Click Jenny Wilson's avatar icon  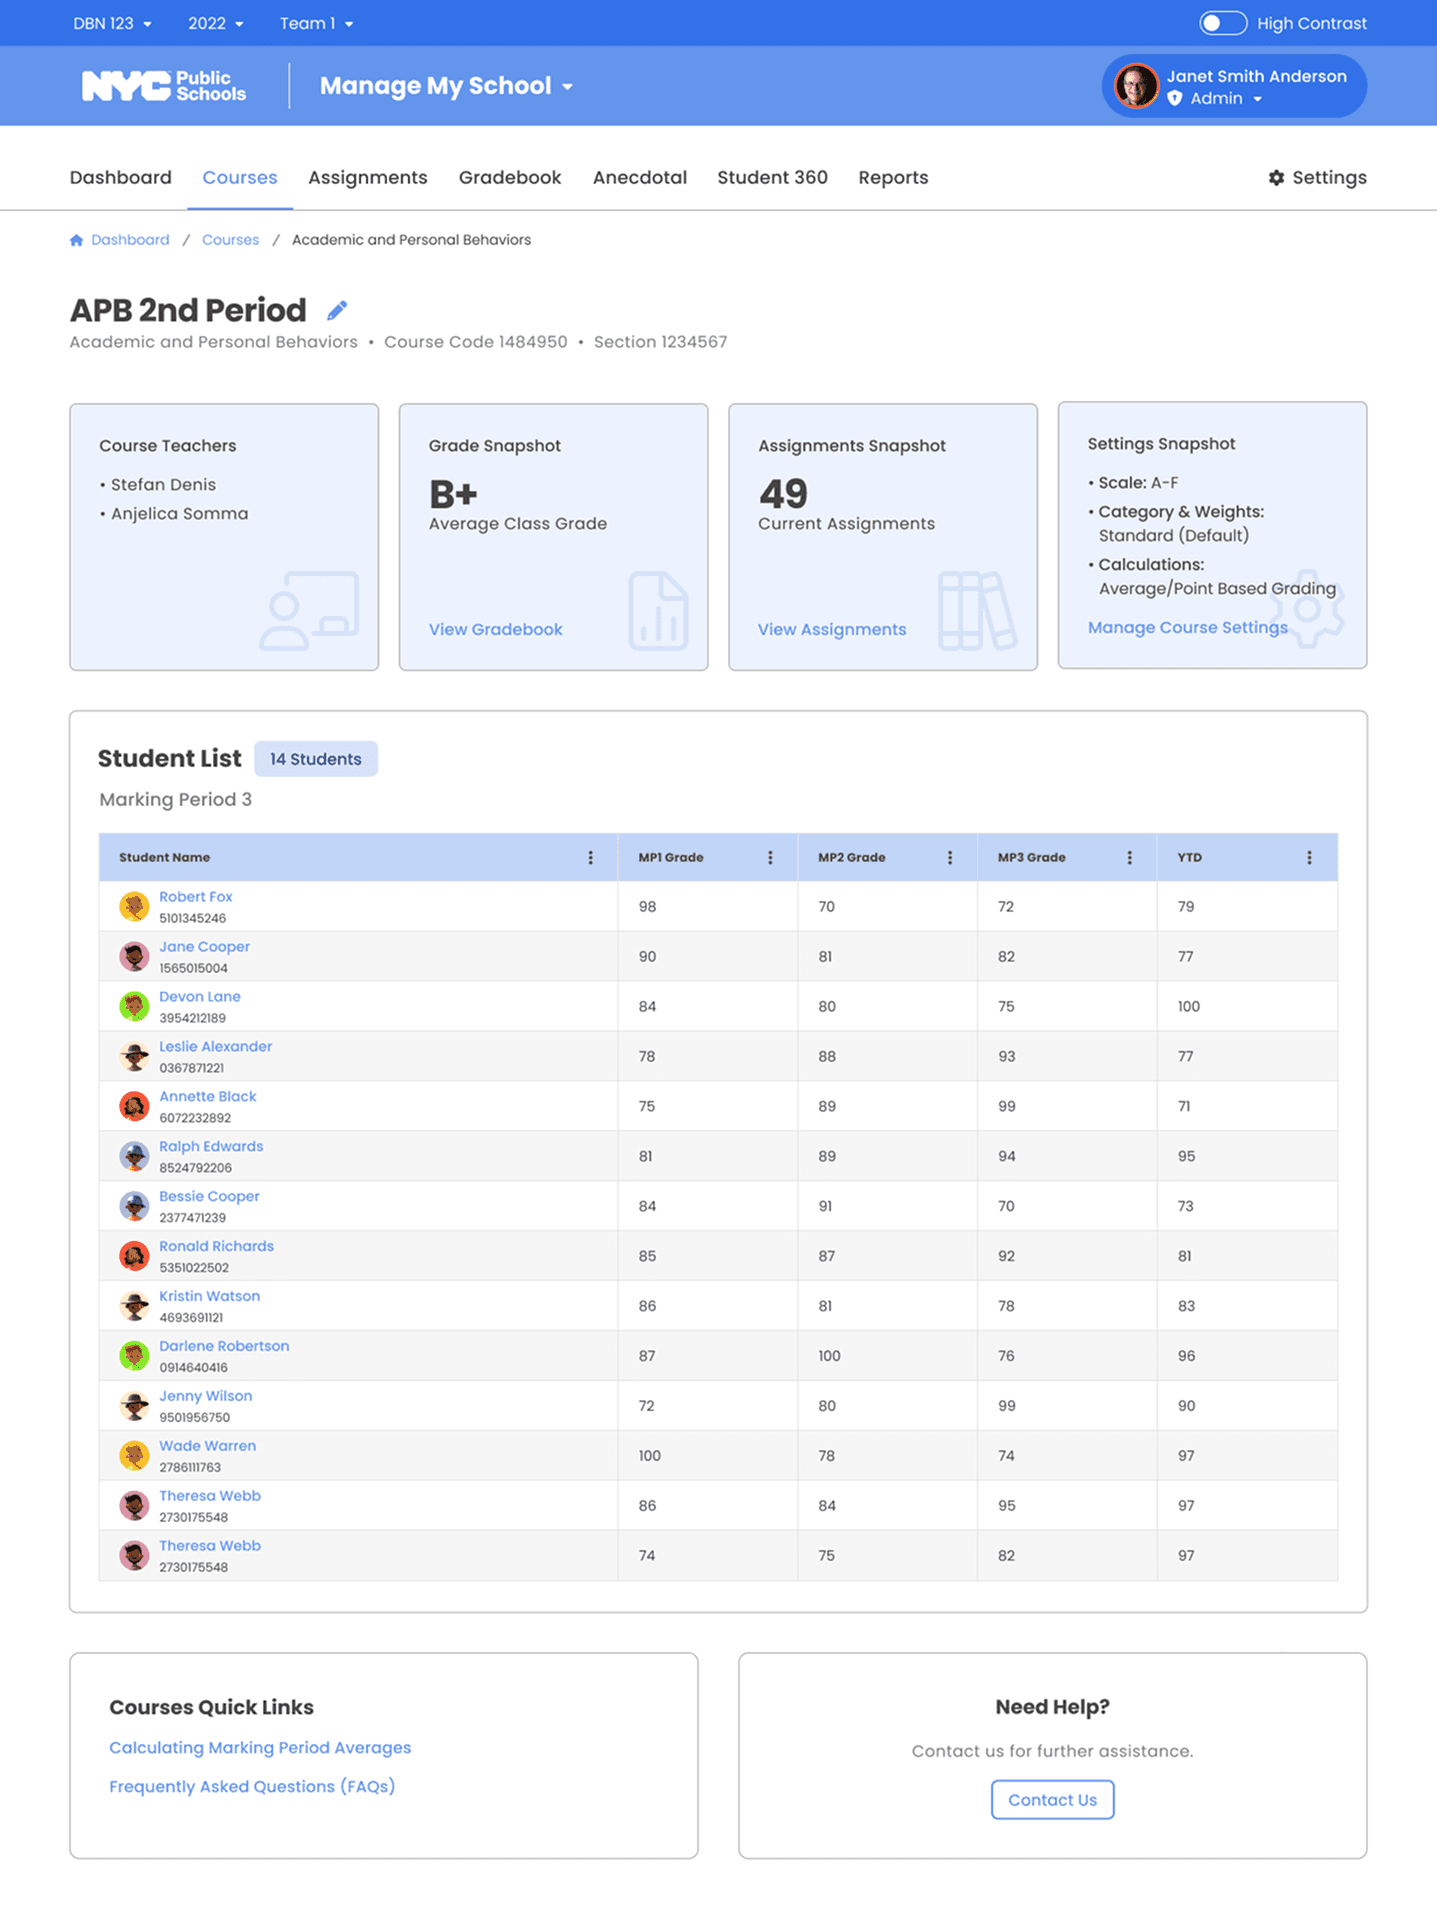[134, 1406]
